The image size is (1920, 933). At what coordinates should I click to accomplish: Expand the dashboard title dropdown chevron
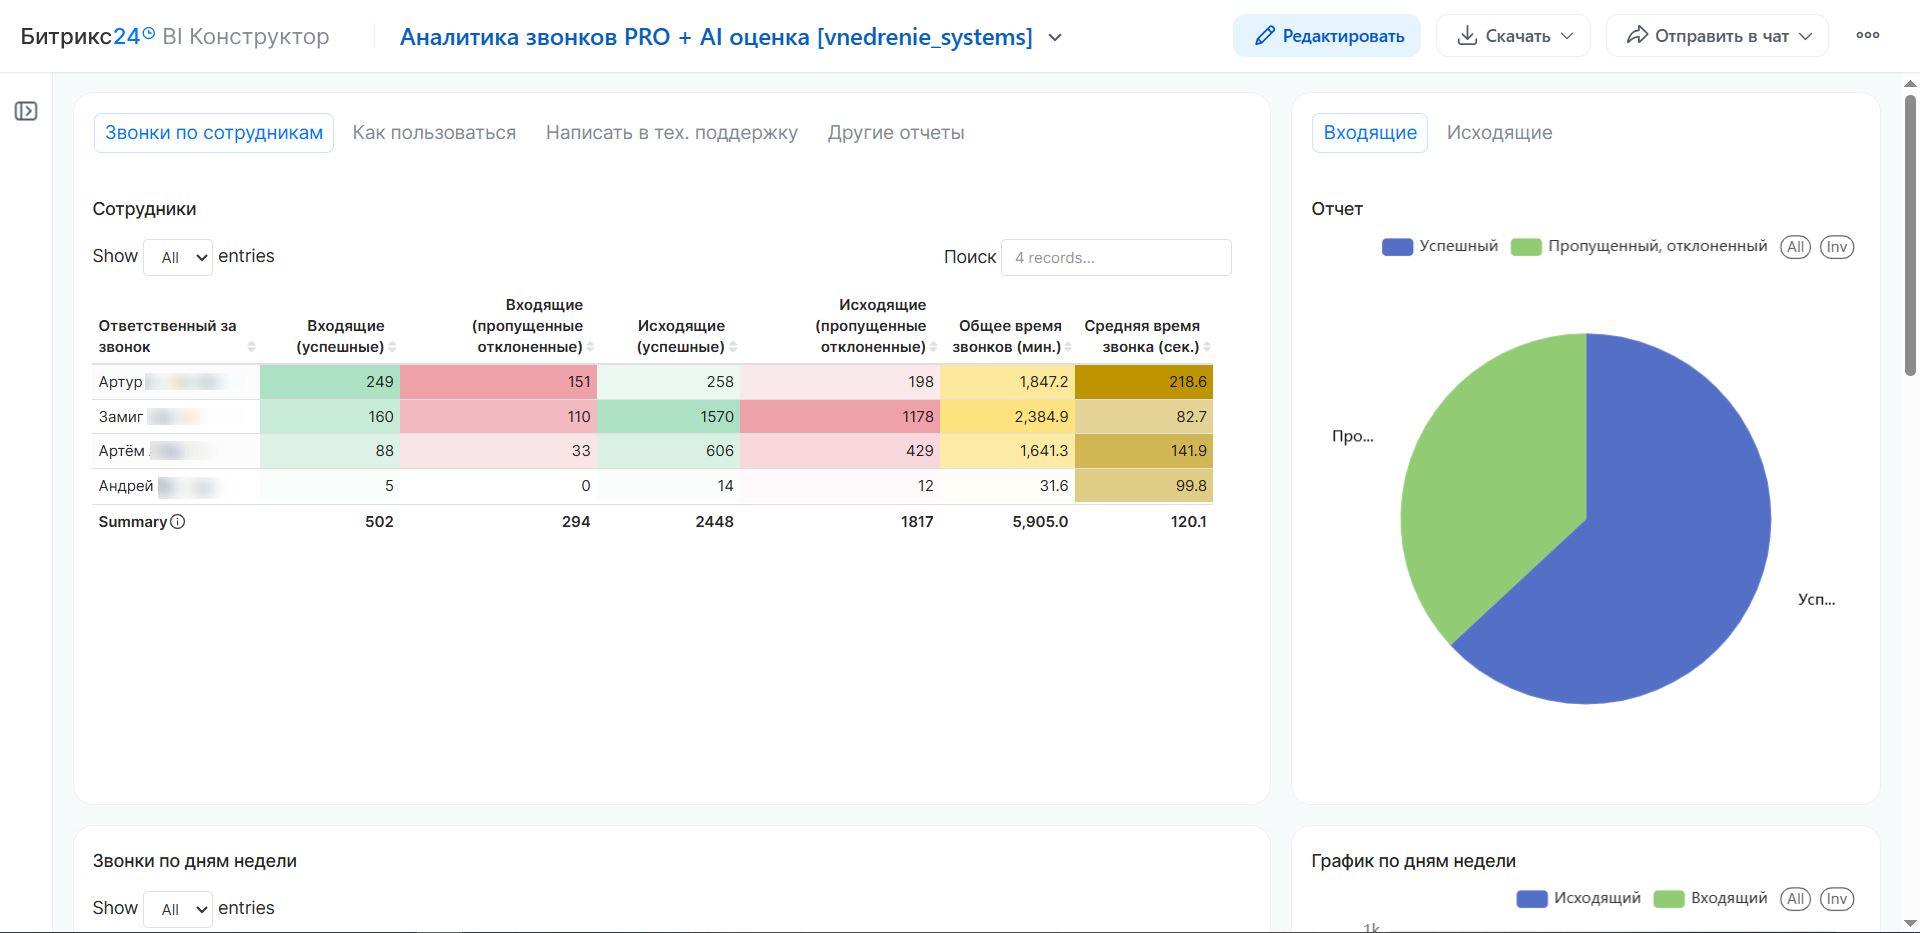point(1055,38)
